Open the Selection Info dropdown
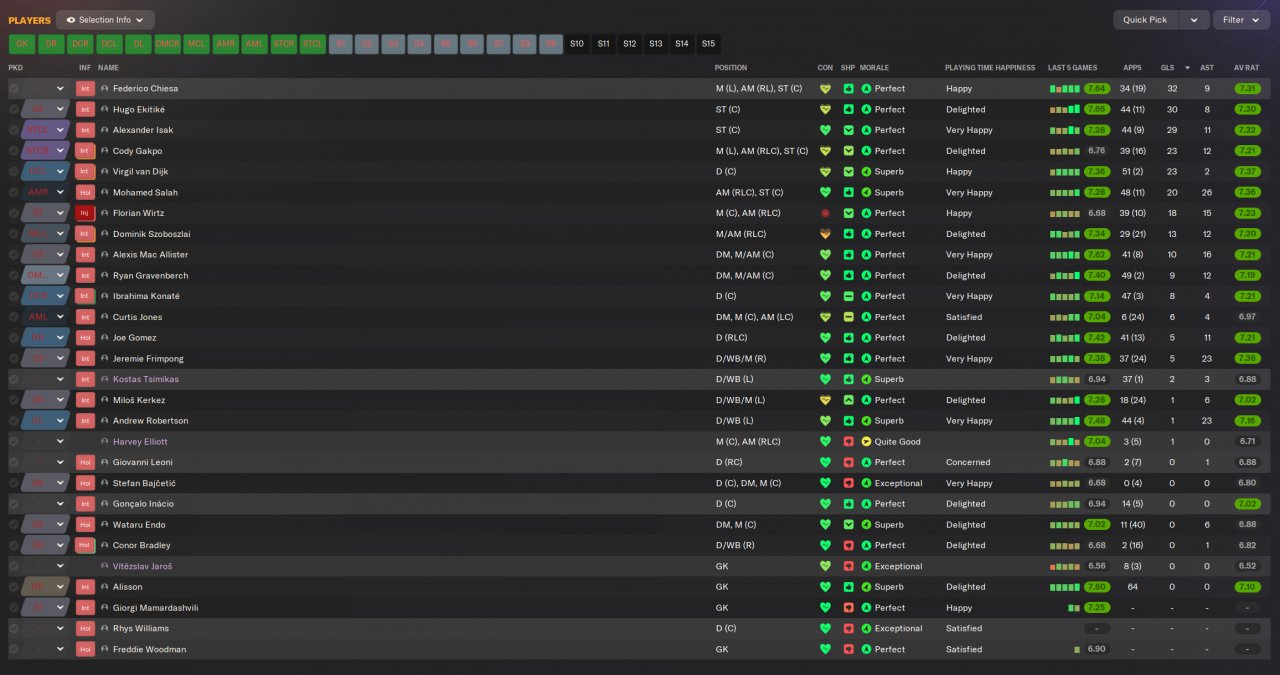The width and height of the screenshot is (1280, 675). tap(105, 20)
